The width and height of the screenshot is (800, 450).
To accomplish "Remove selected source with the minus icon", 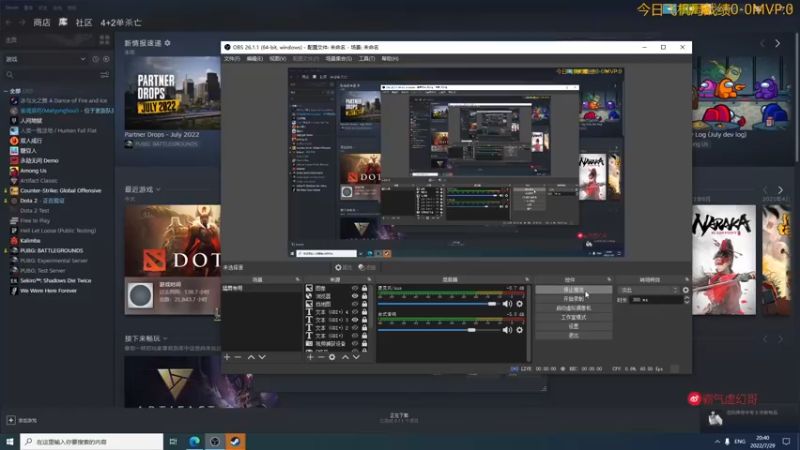I will 321,357.
